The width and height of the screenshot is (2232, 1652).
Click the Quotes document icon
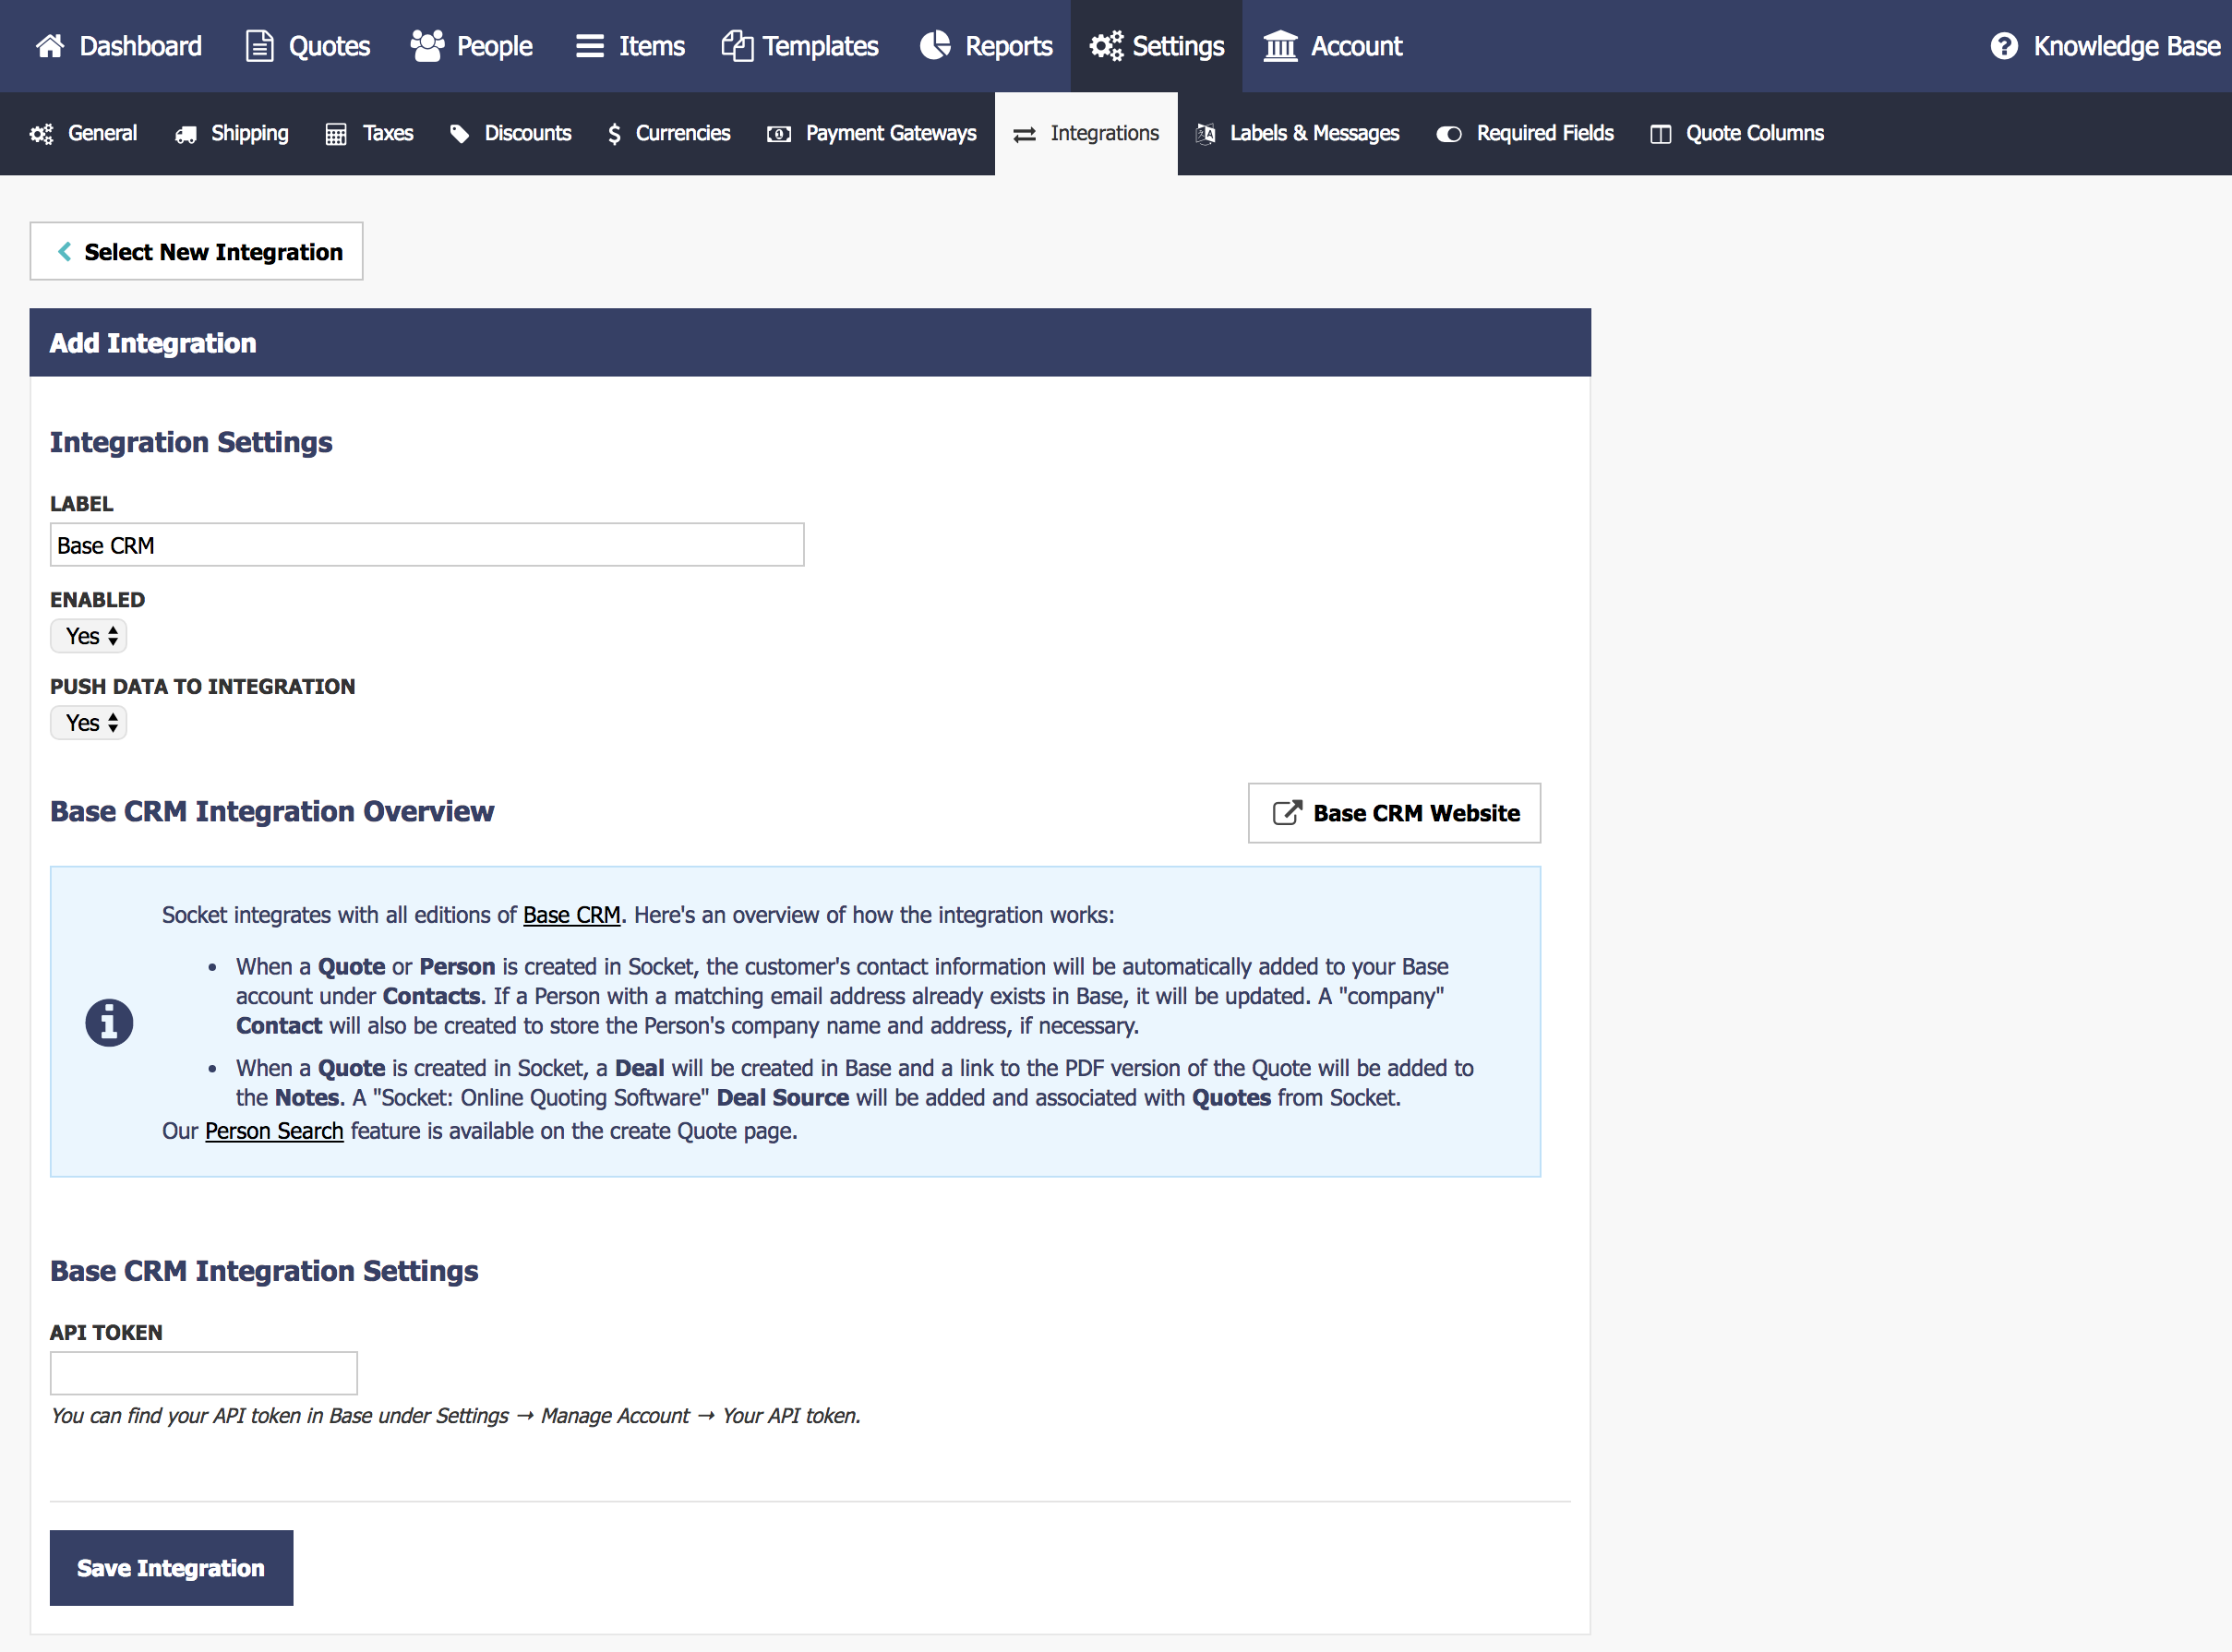pyautogui.click(x=259, y=46)
